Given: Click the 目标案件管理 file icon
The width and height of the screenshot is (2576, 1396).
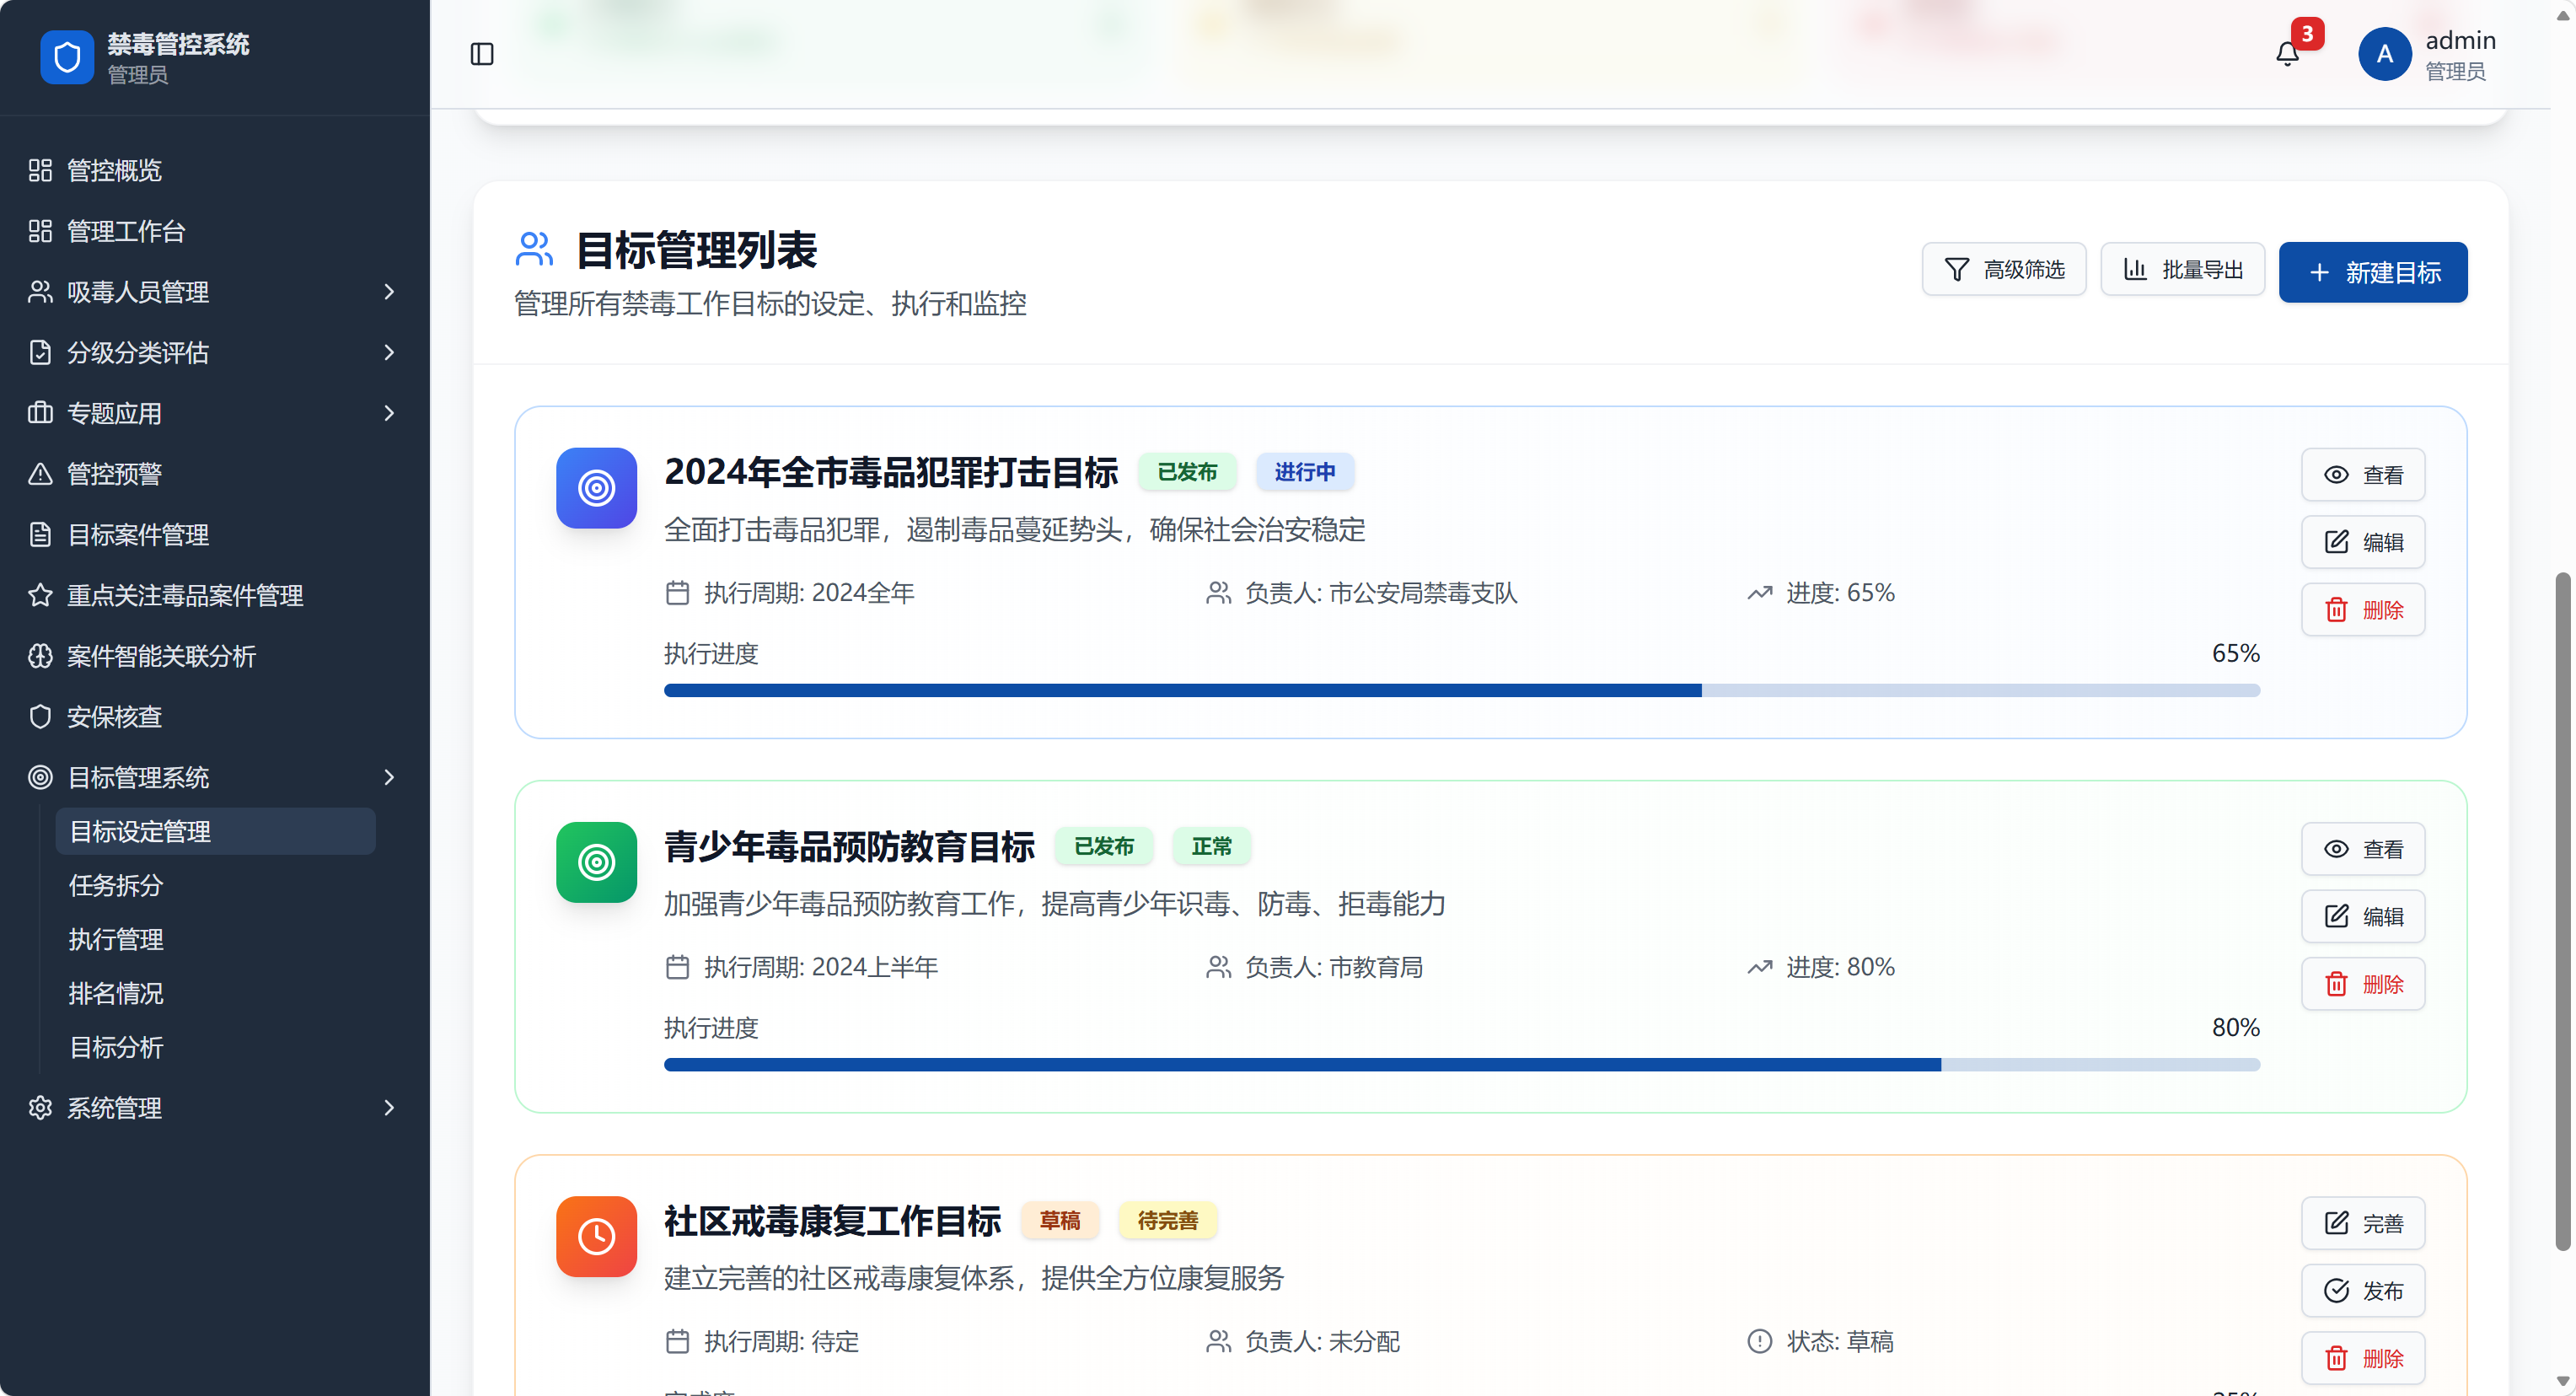Looking at the screenshot, I should [x=40, y=534].
